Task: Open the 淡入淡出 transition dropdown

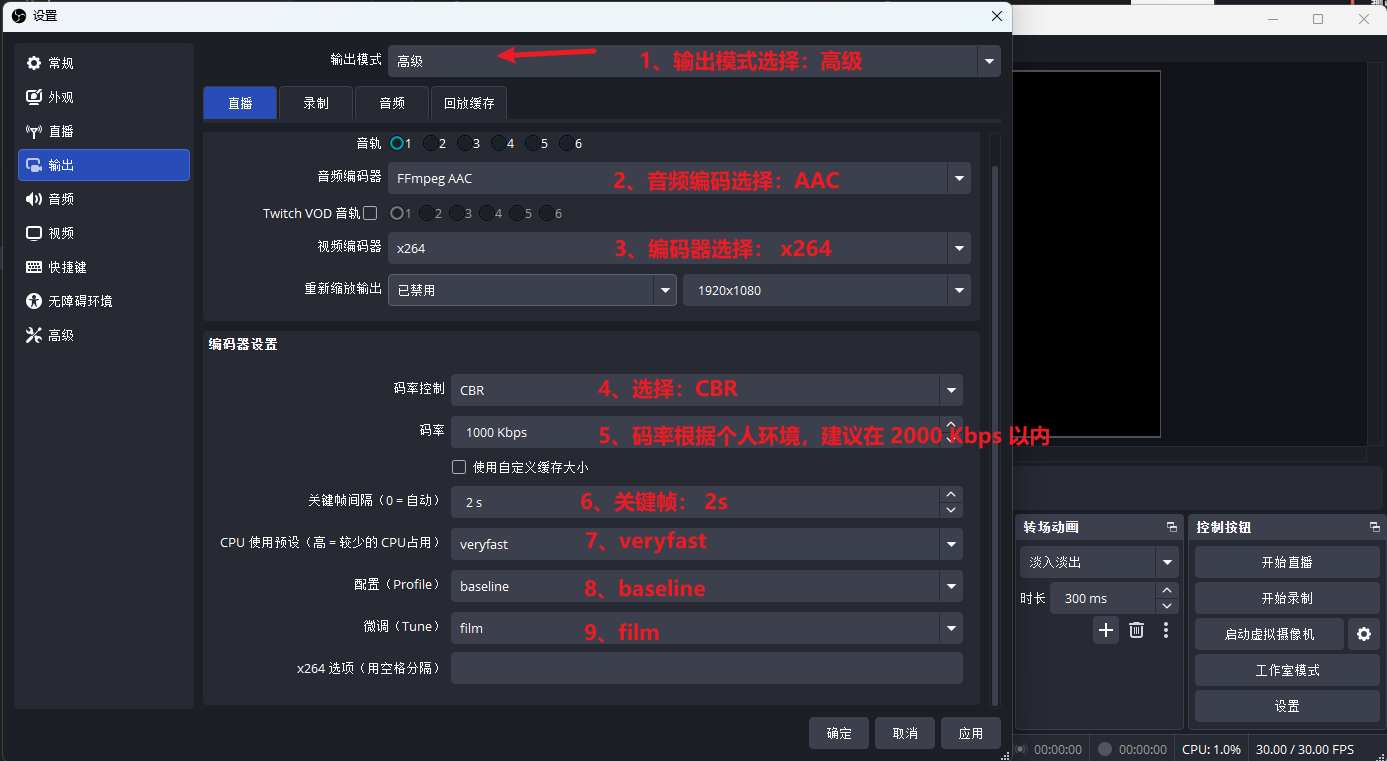Action: coord(1099,562)
